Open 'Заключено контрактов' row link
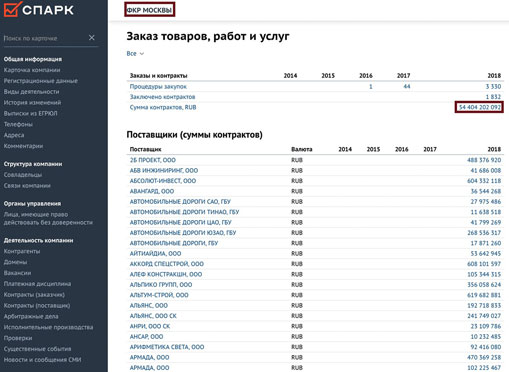The width and height of the screenshot is (509, 372). (162, 97)
